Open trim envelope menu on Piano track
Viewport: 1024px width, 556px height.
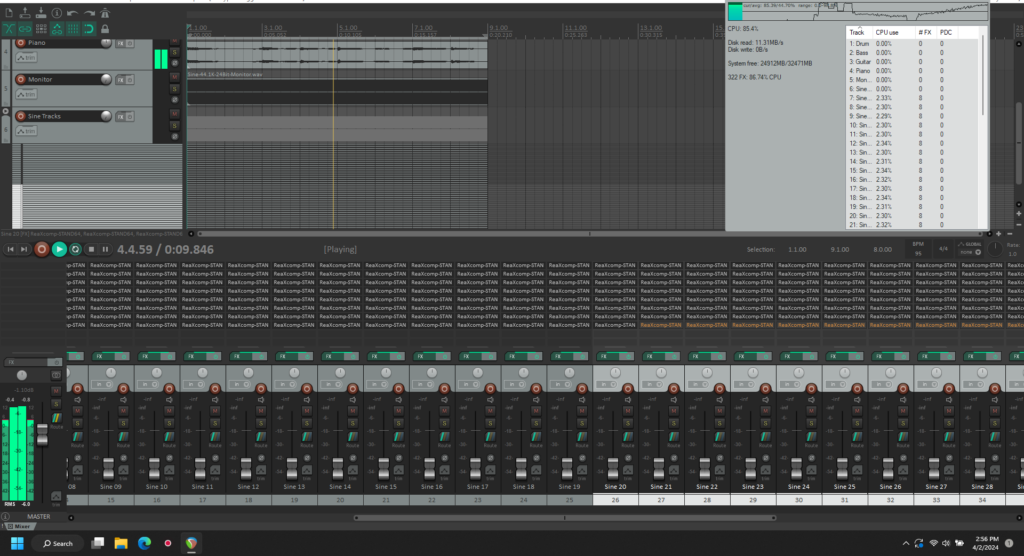click(x=26, y=57)
